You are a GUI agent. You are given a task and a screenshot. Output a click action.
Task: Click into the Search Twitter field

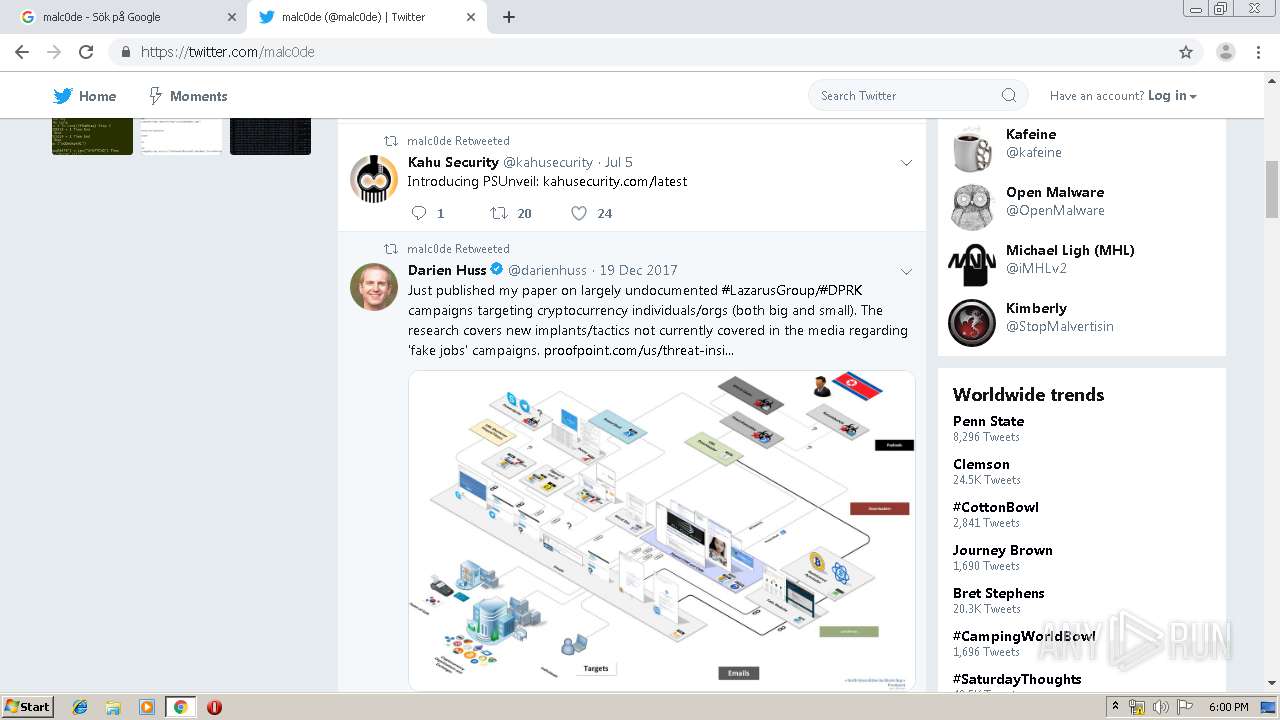pyautogui.click(x=918, y=96)
